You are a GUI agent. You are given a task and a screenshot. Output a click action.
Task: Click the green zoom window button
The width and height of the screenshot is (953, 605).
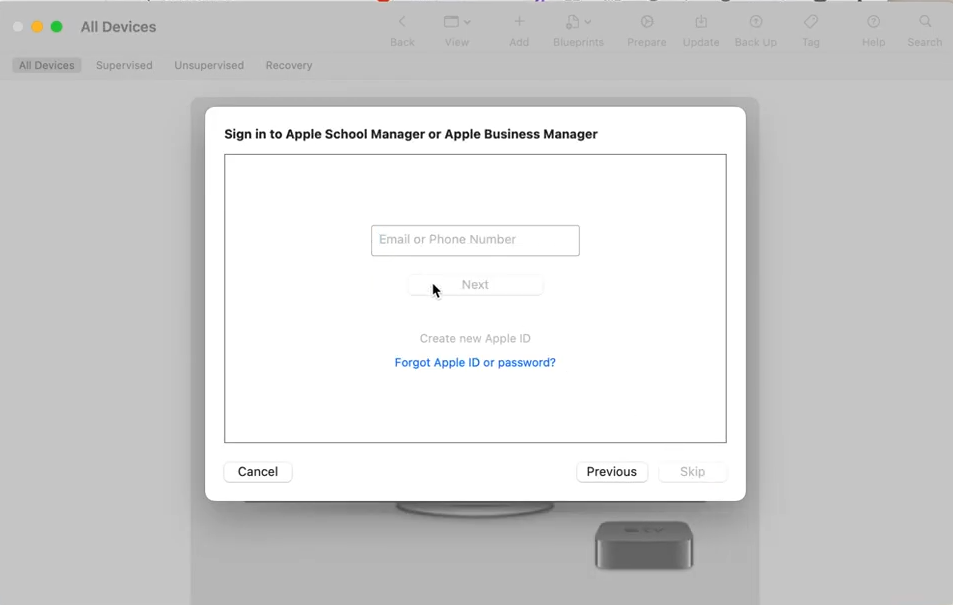57,27
